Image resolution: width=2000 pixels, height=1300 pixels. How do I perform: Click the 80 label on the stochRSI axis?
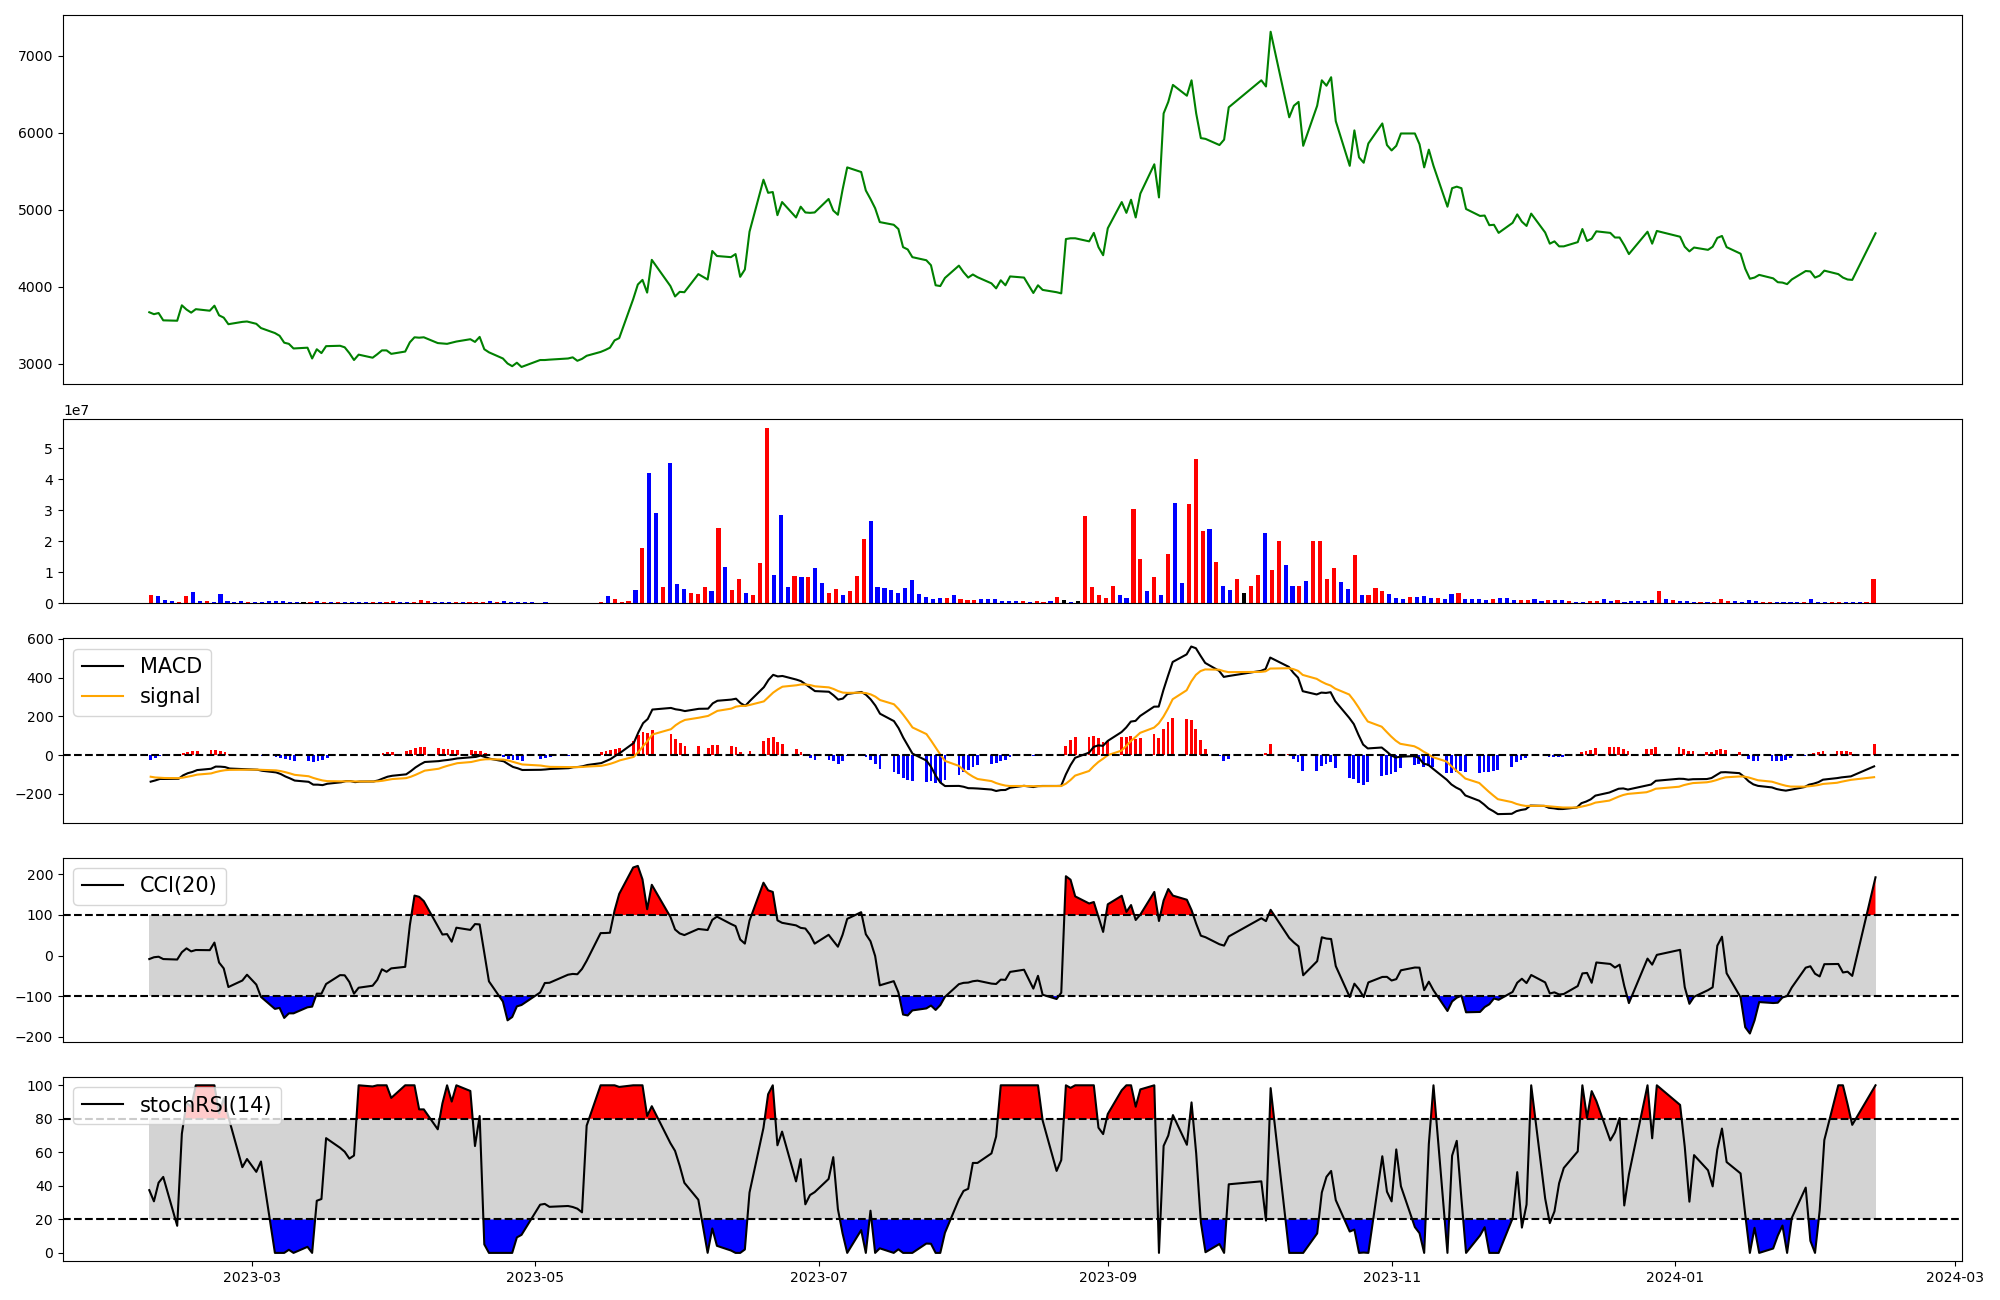pos(44,1120)
